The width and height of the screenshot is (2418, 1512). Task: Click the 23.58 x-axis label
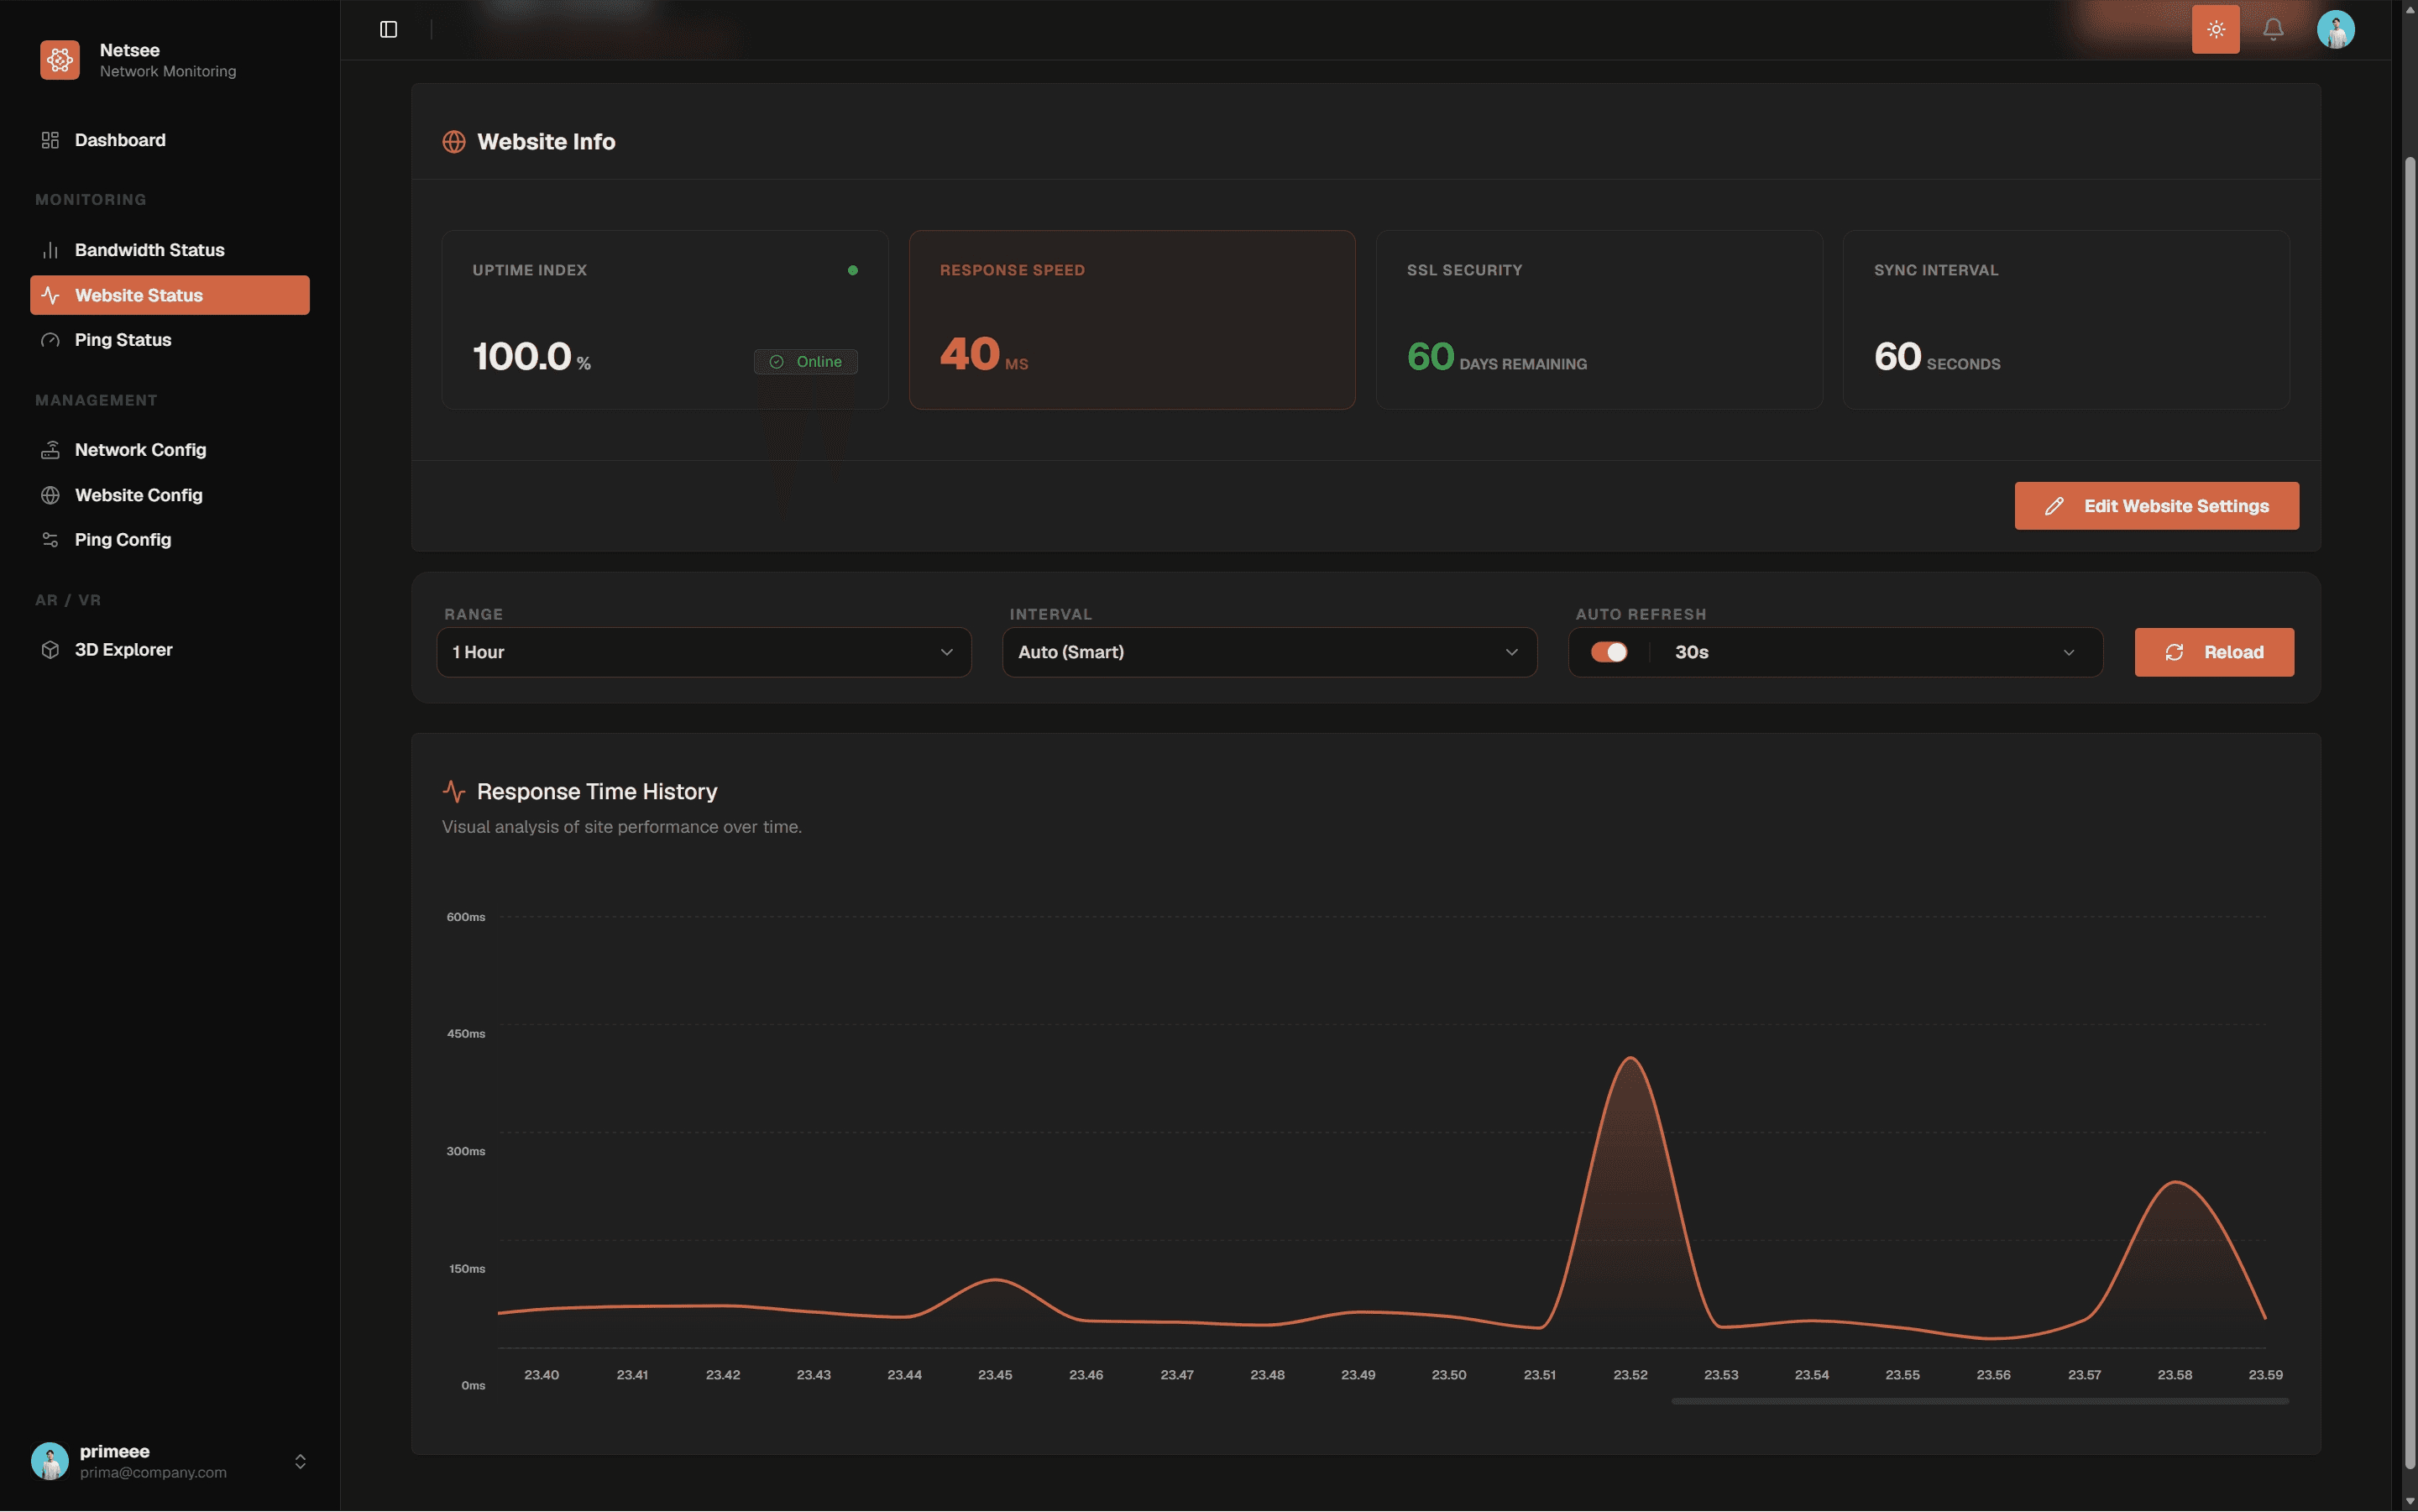[2174, 1374]
